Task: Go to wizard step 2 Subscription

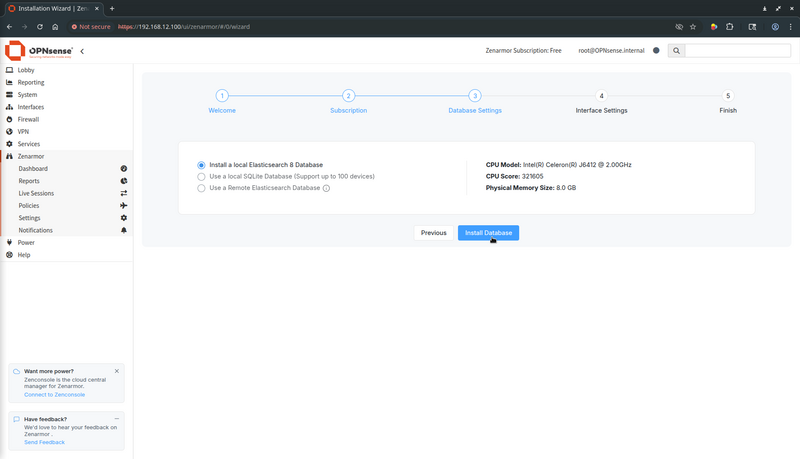Action: click(348, 95)
